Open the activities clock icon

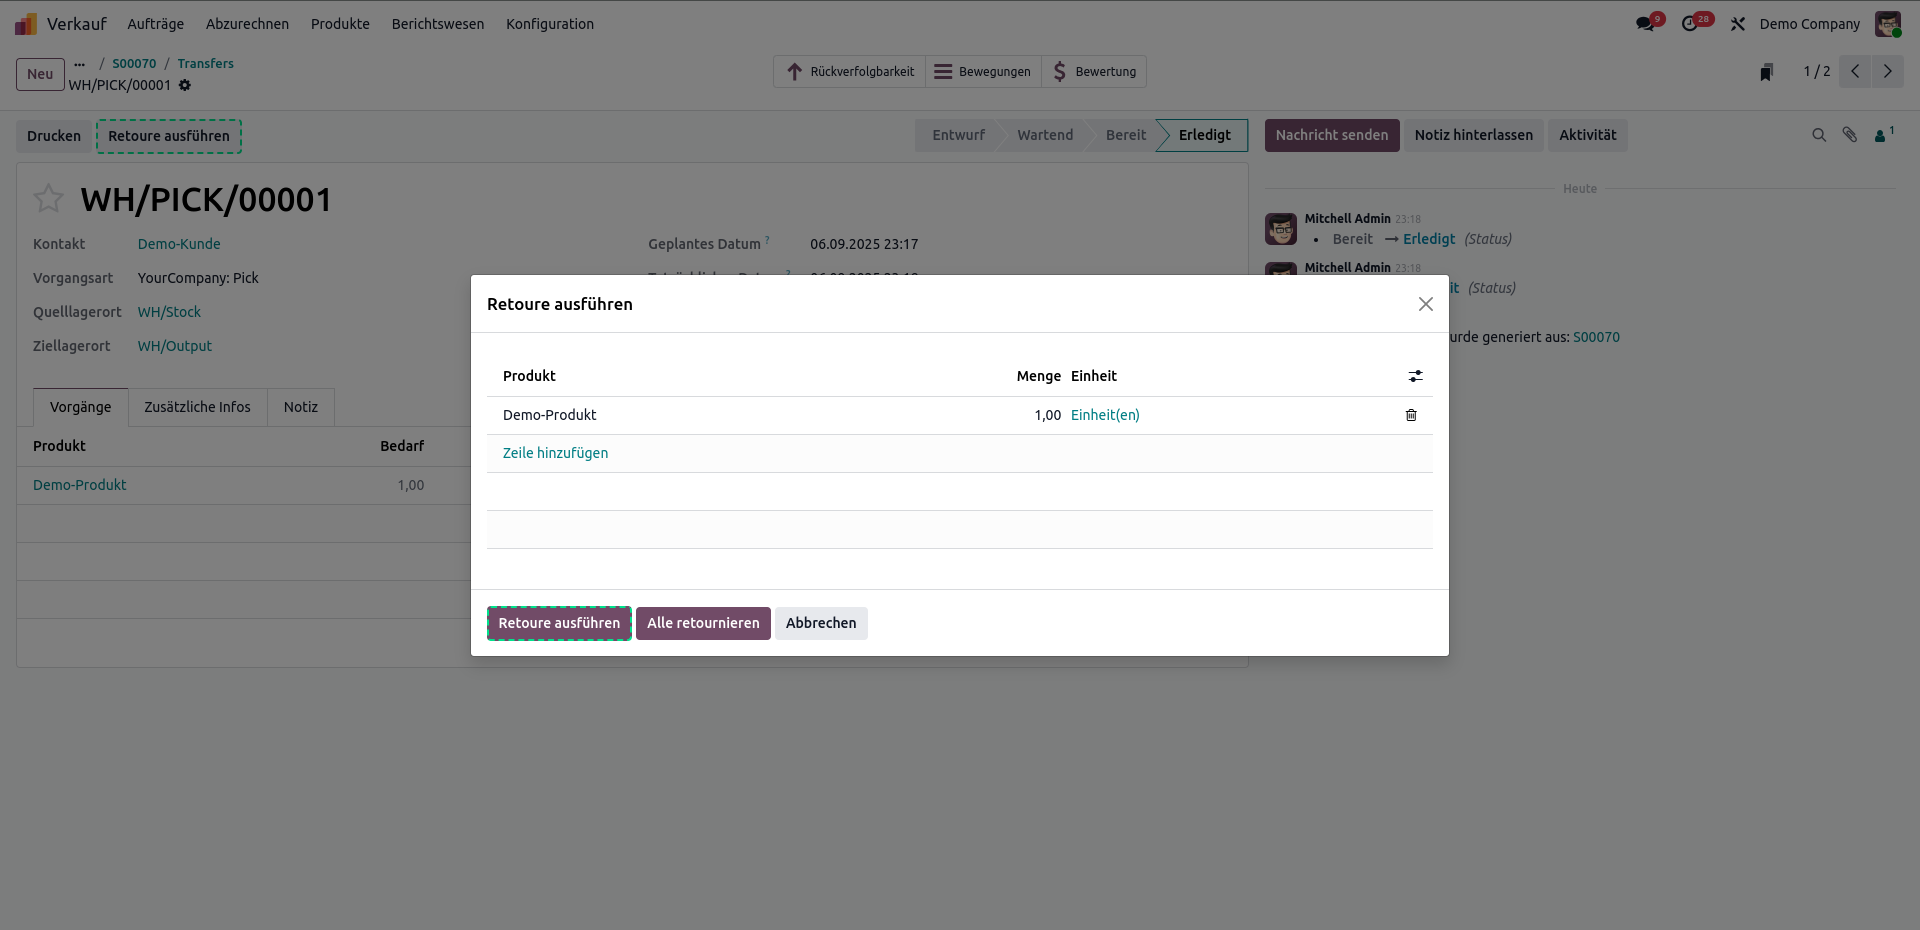[x=1690, y=24]
